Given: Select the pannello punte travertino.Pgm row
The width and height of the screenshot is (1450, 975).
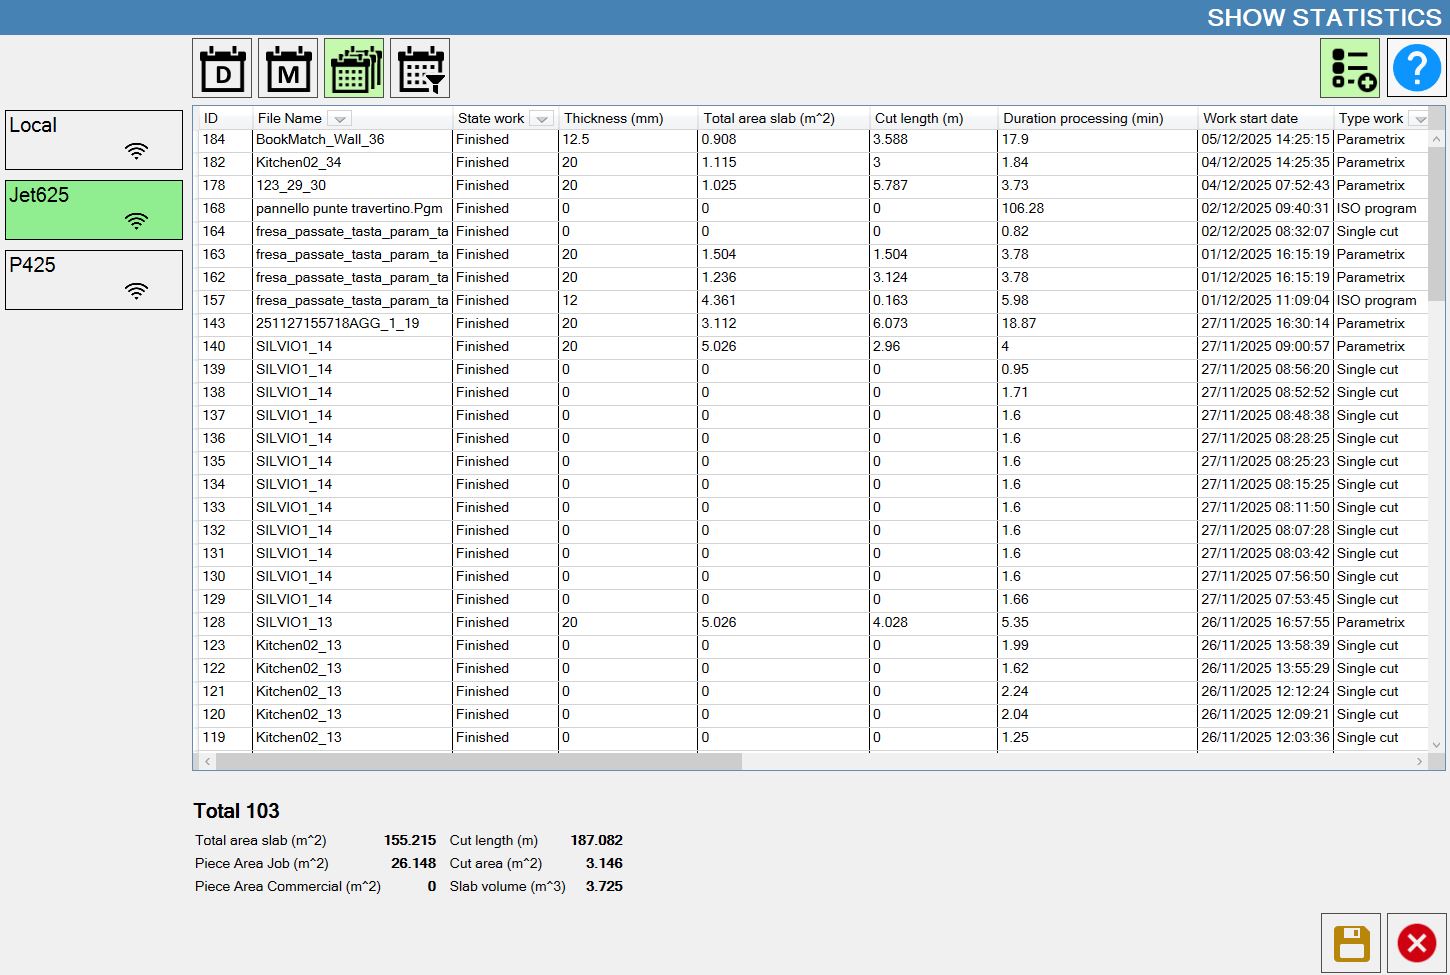Looking at the screenshot, I should click(x=813, y=208).
